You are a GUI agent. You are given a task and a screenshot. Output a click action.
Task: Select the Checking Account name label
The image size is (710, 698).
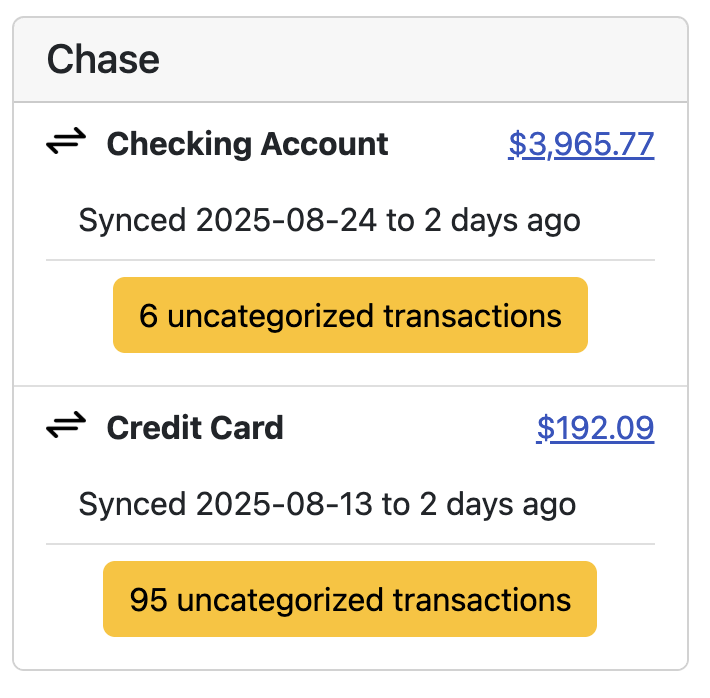pyautogui.click(x=247, y=144)
